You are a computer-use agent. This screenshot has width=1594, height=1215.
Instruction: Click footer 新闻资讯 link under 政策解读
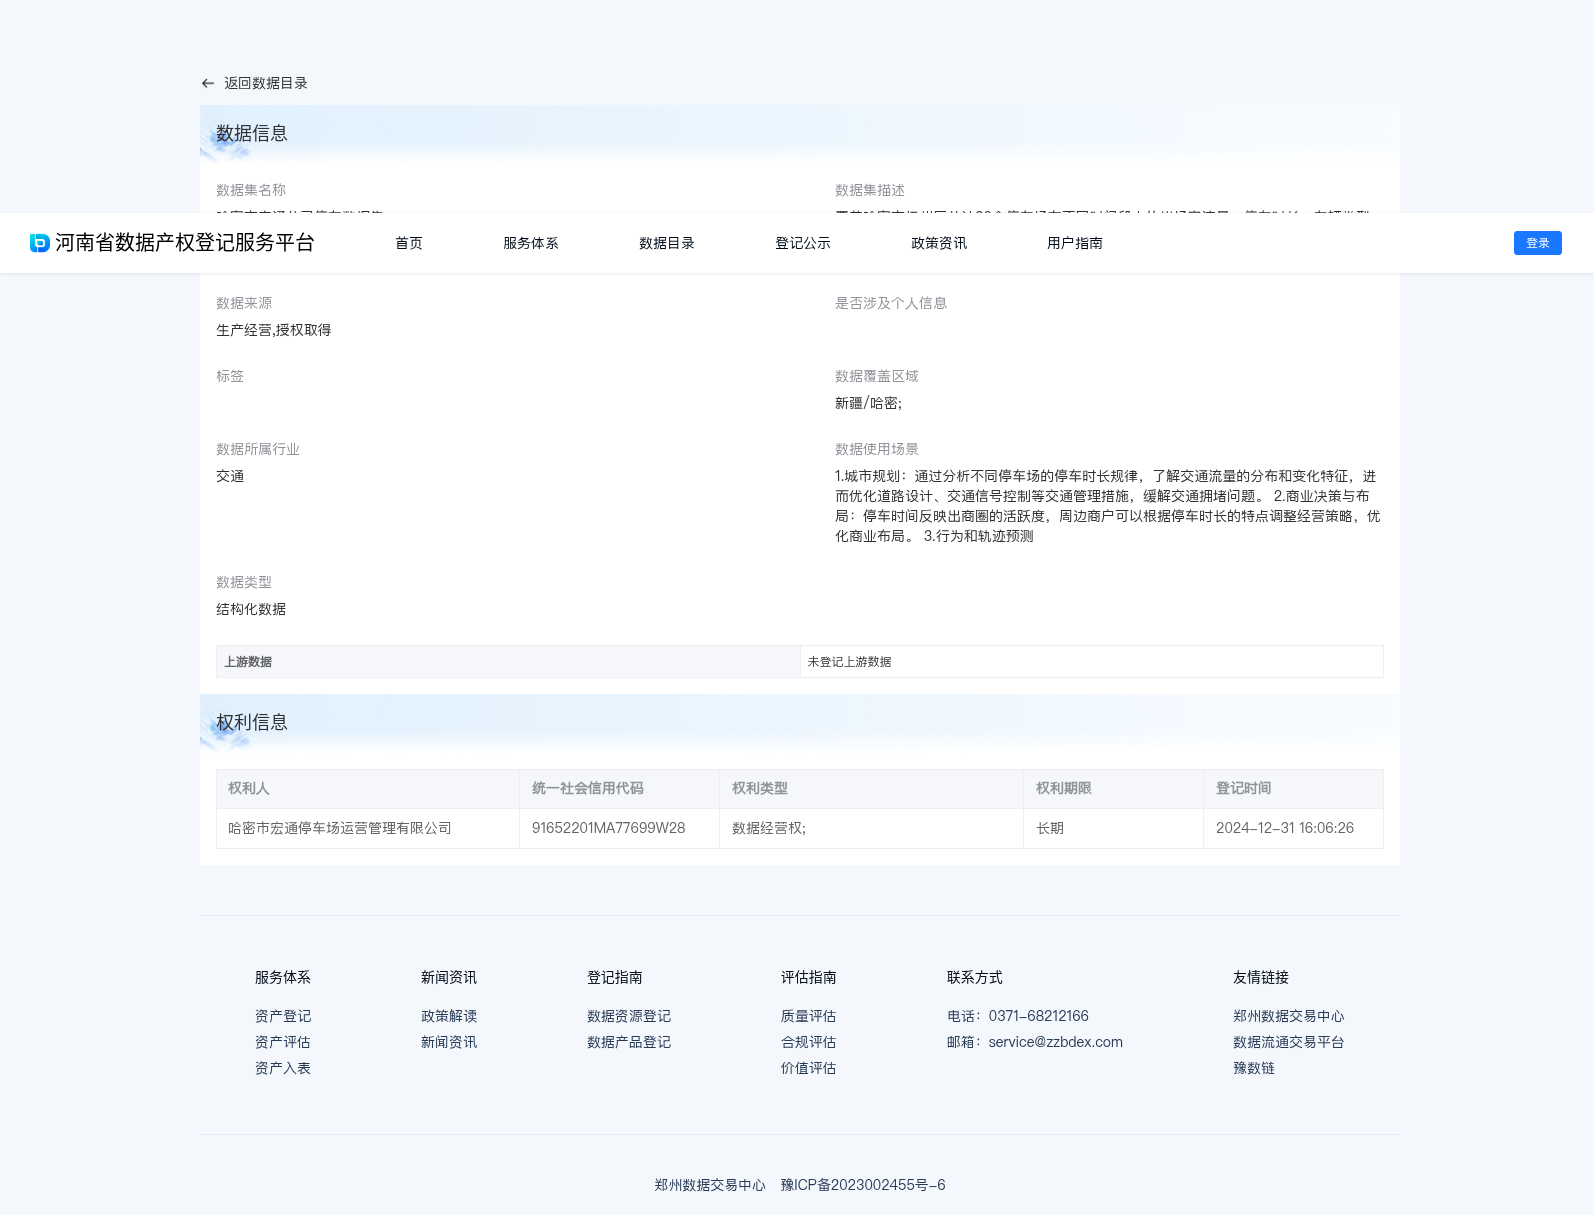449,1042
